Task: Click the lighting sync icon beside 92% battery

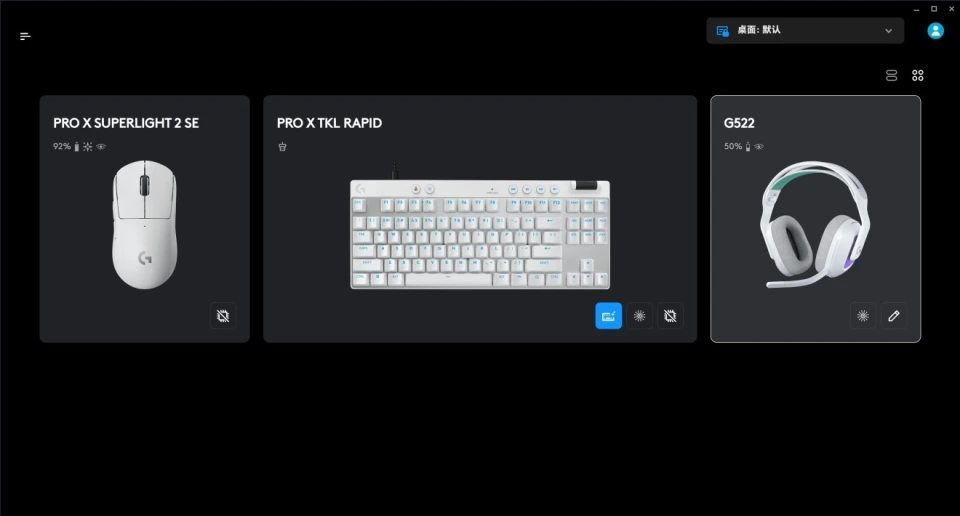Action: (88, 146)
